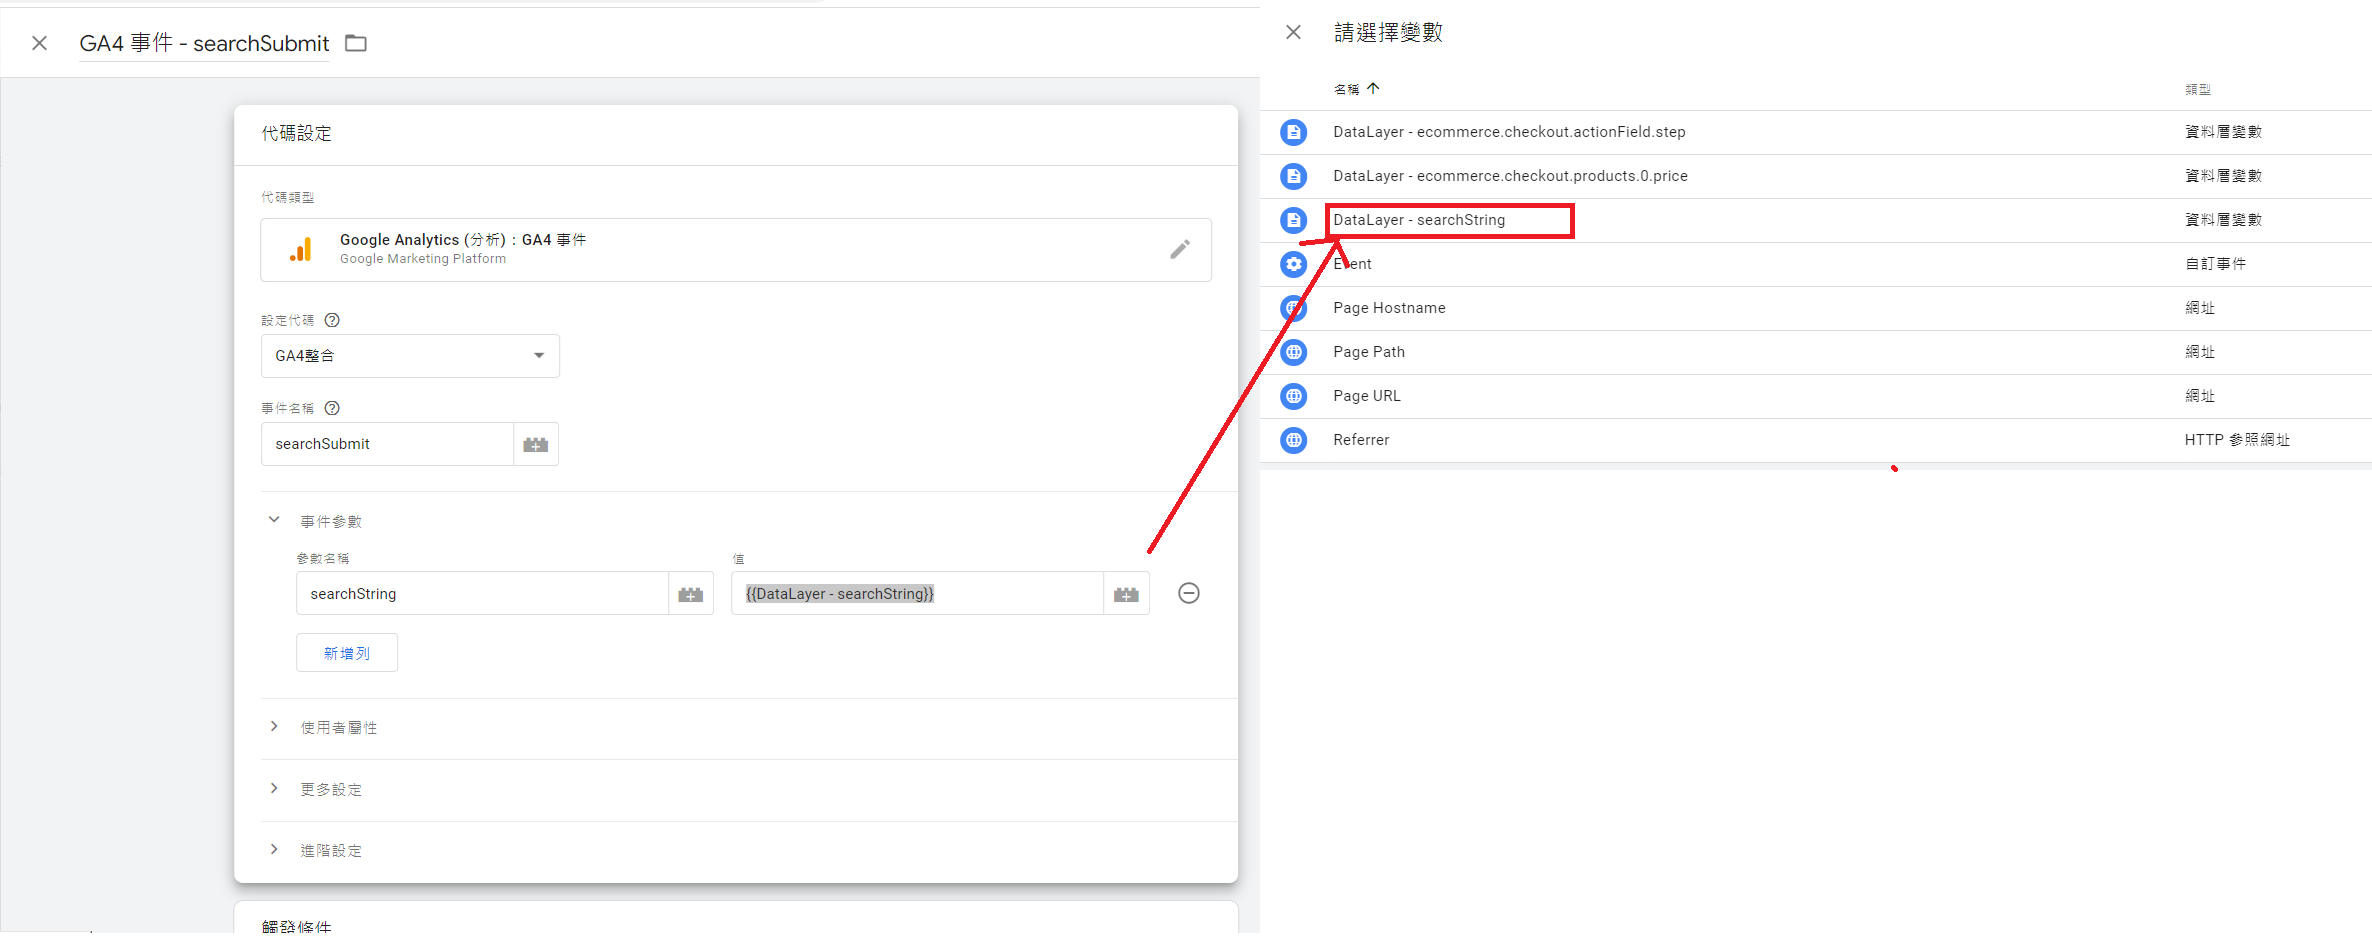Click the 新增列 add row button
The height and width of the screenshot is (938, 2372).
click(346, 653)
